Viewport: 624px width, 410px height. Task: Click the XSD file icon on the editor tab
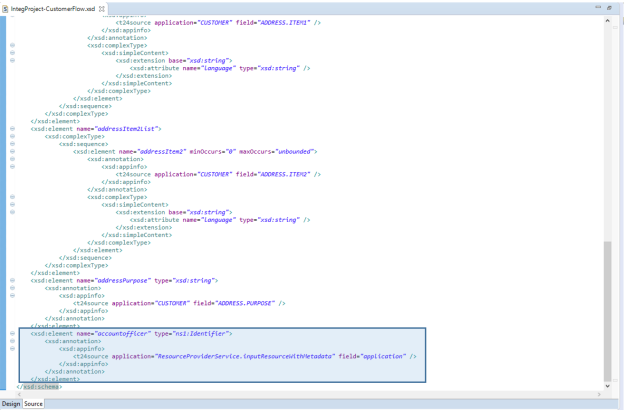7,7
